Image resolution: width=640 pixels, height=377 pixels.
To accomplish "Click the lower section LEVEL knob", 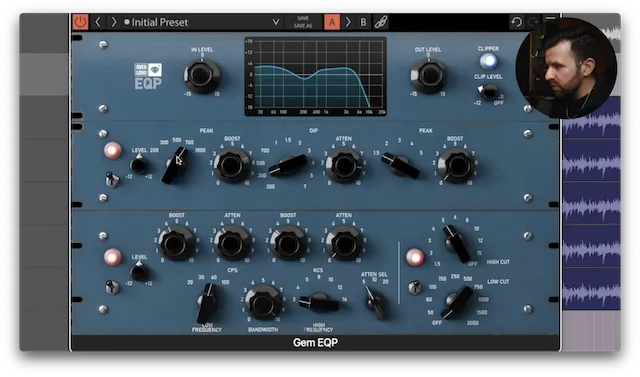I will (x=139, y=272).
